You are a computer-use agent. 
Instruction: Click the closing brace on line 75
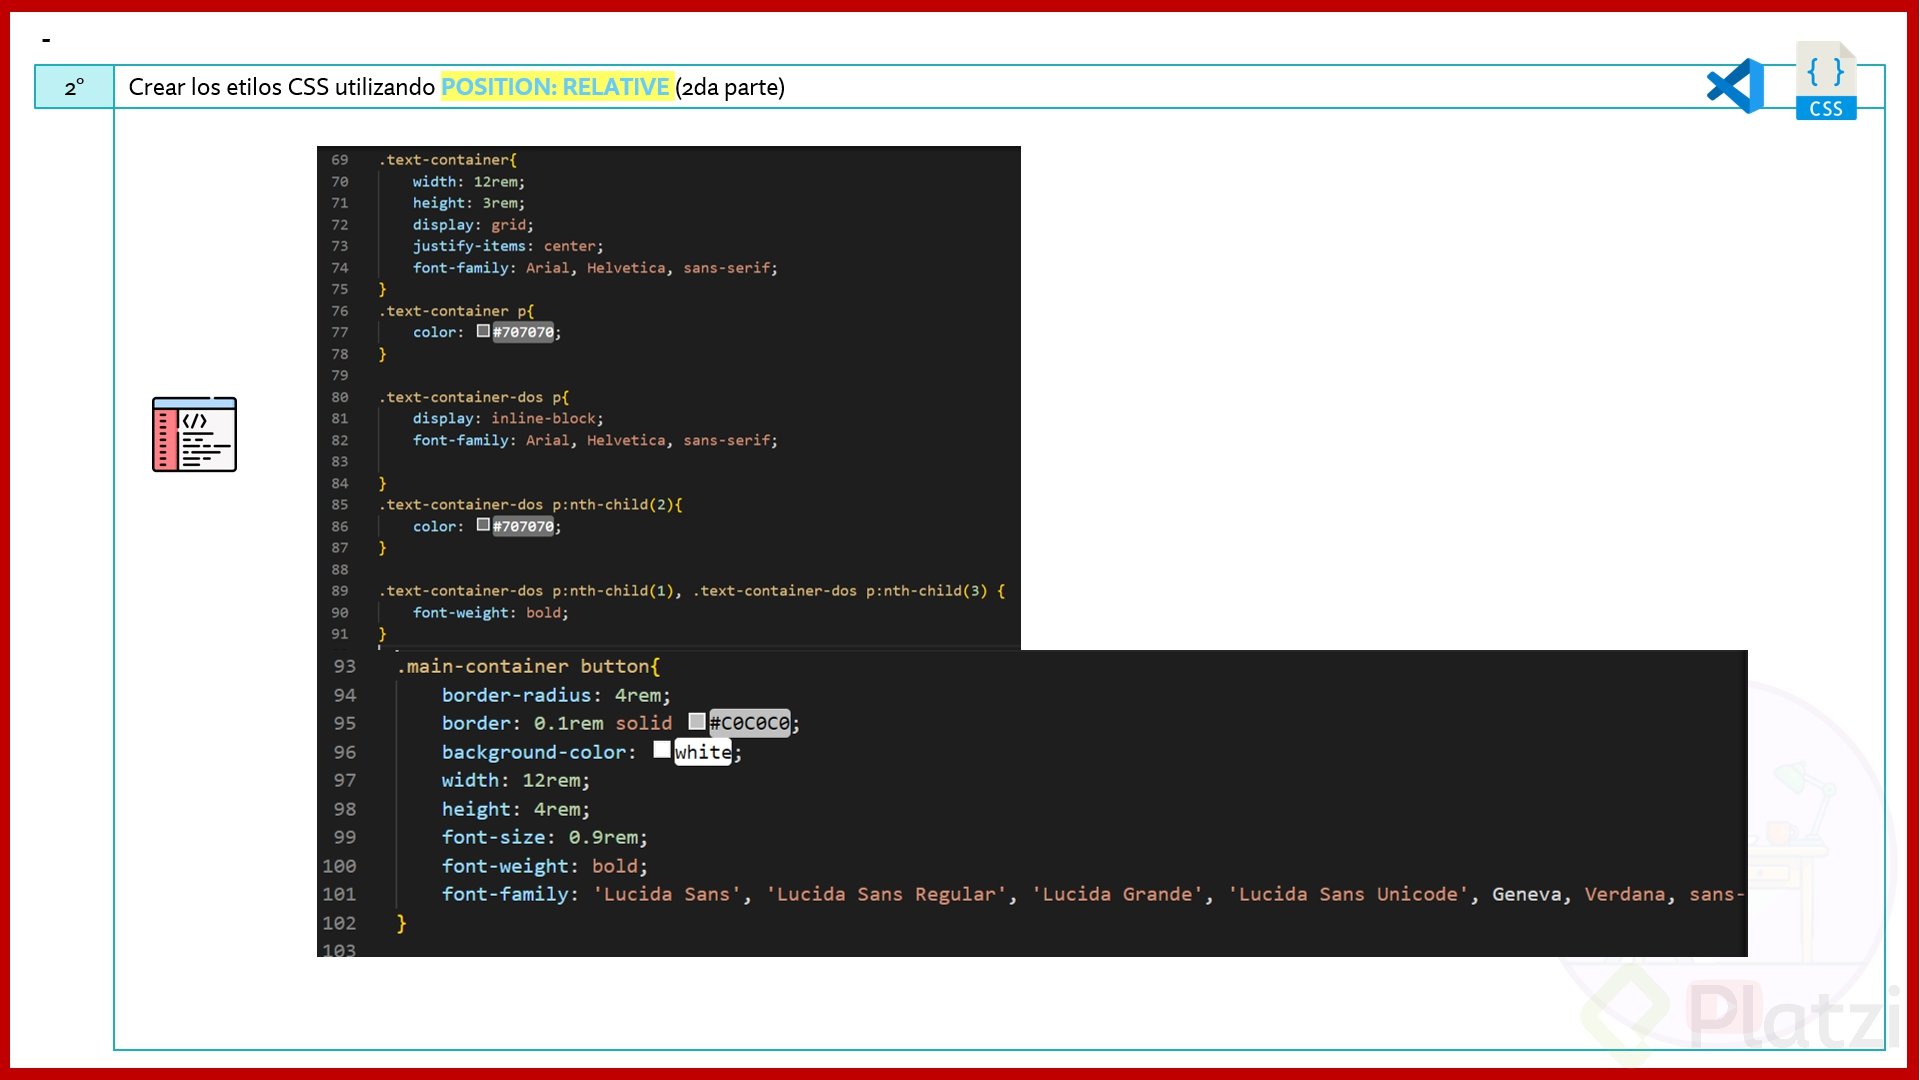(382, 289)
